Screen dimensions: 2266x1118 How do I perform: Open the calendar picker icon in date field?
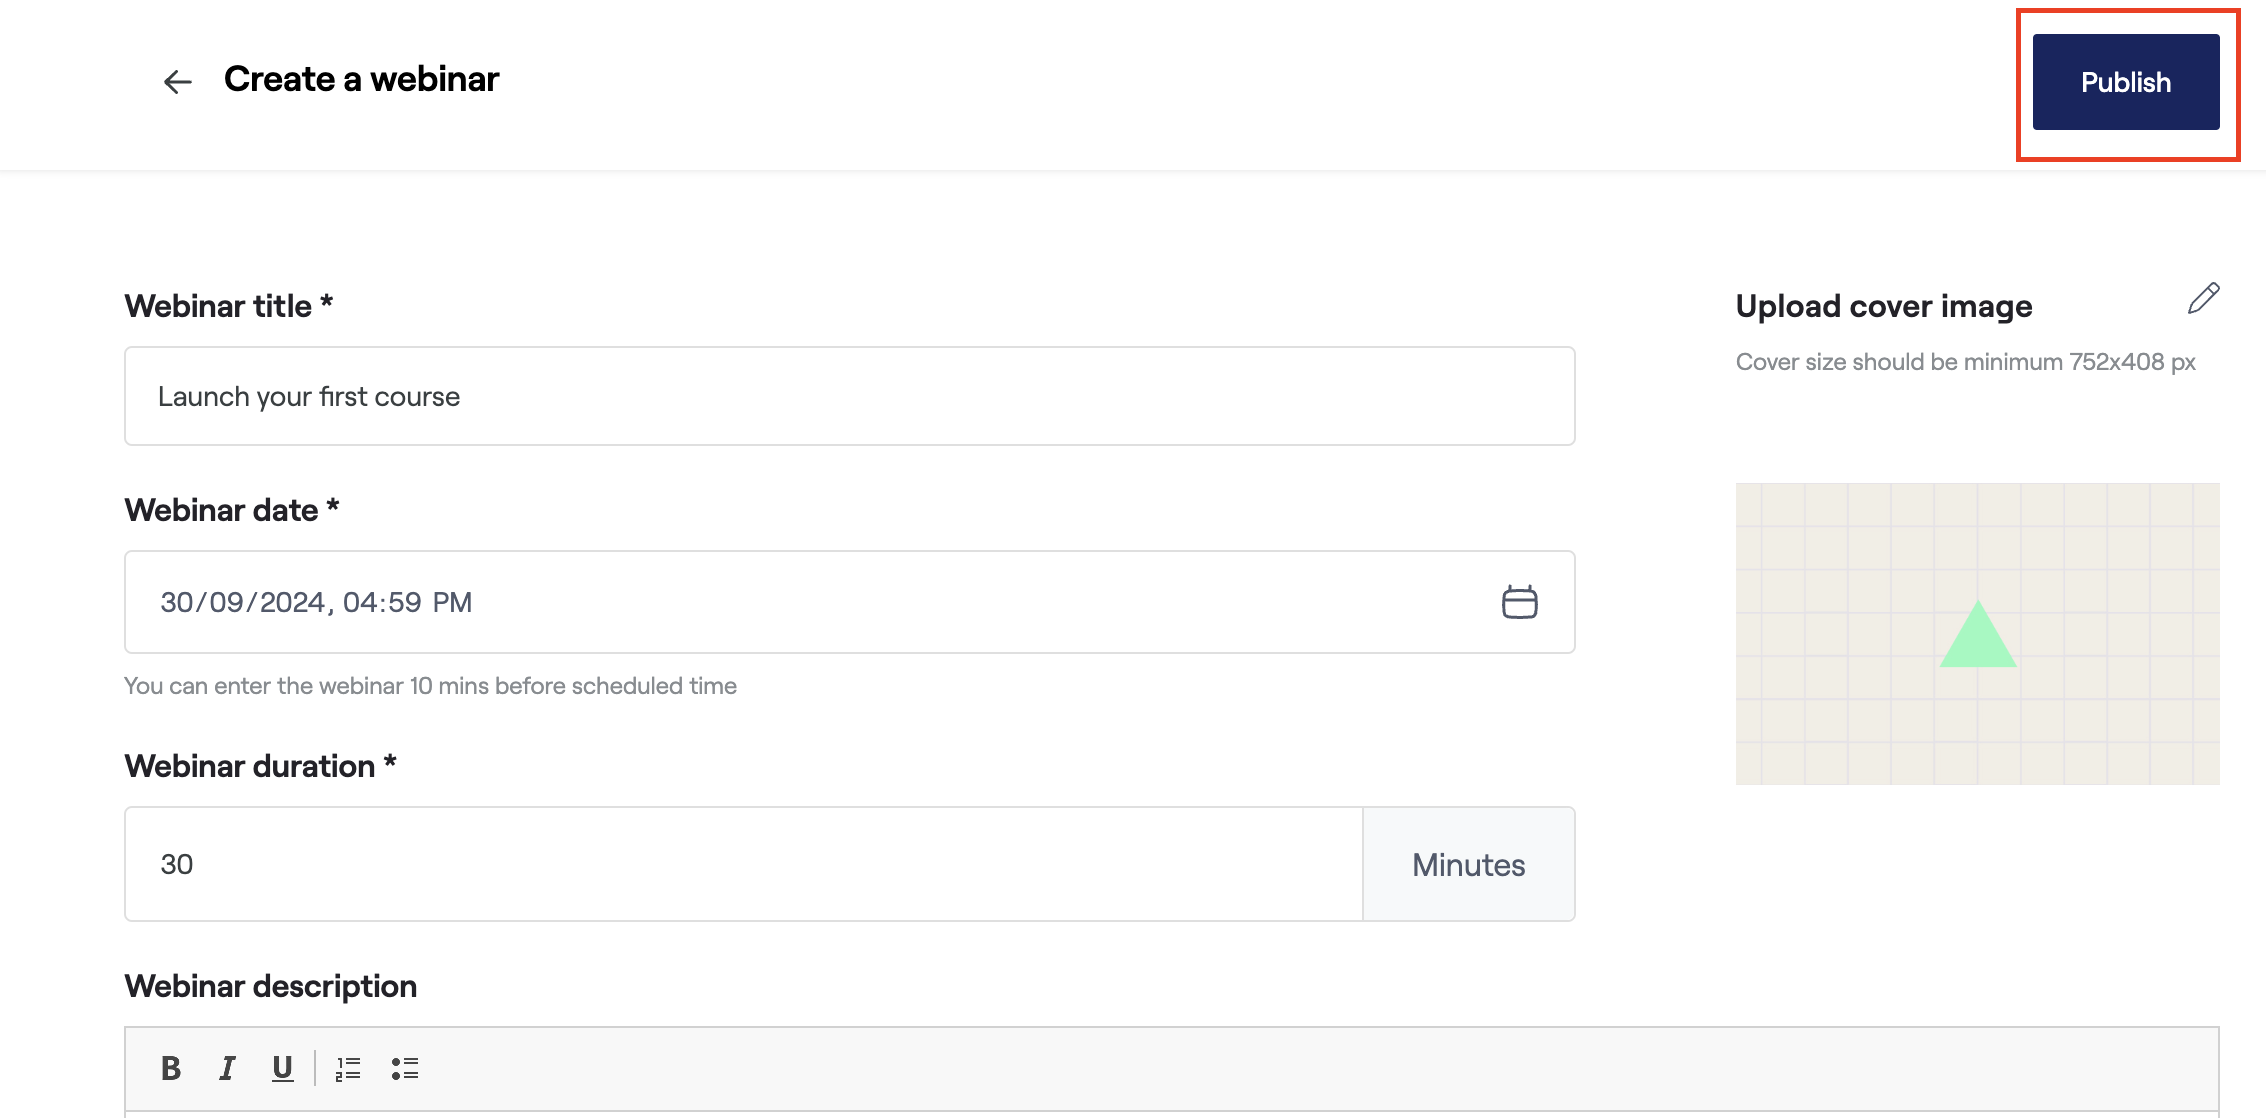pos(1519,602)
